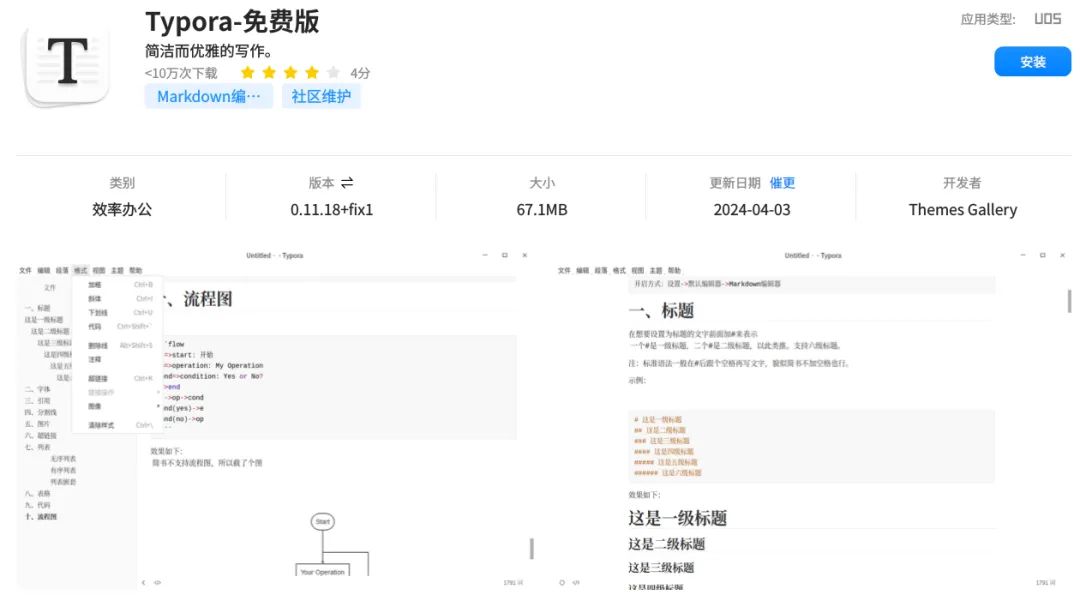This screenshot has width=1080, height=601.
Task: Toggle 加粗 bold in the 格式 menu
Action: click(95, 285)
